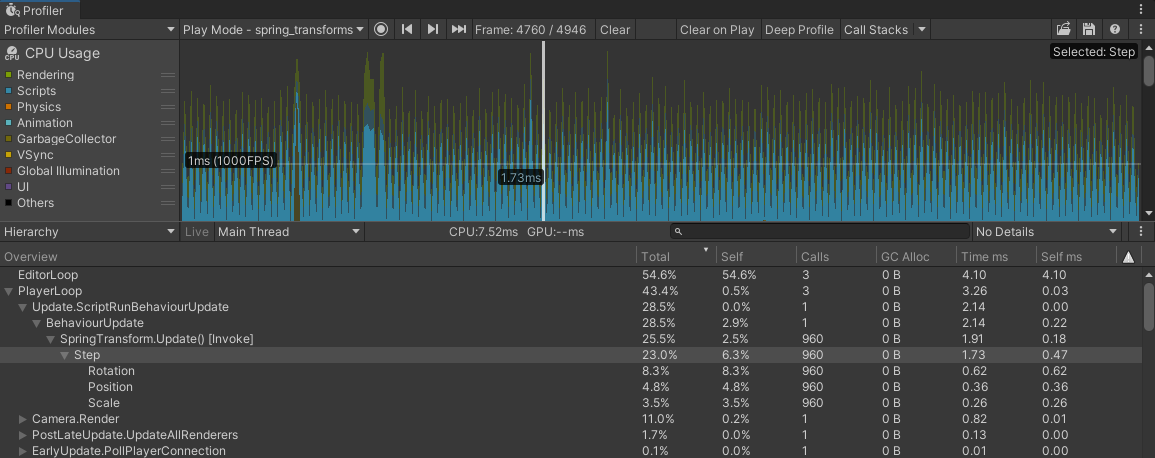Screen dimensions: 1155x458
Task: Open the hierarchy panel kebab menu
Action: click(1141, 231)
